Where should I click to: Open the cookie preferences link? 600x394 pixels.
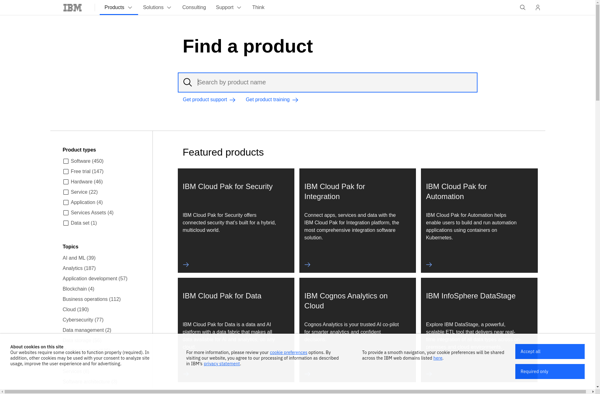[x=289, y=352]
